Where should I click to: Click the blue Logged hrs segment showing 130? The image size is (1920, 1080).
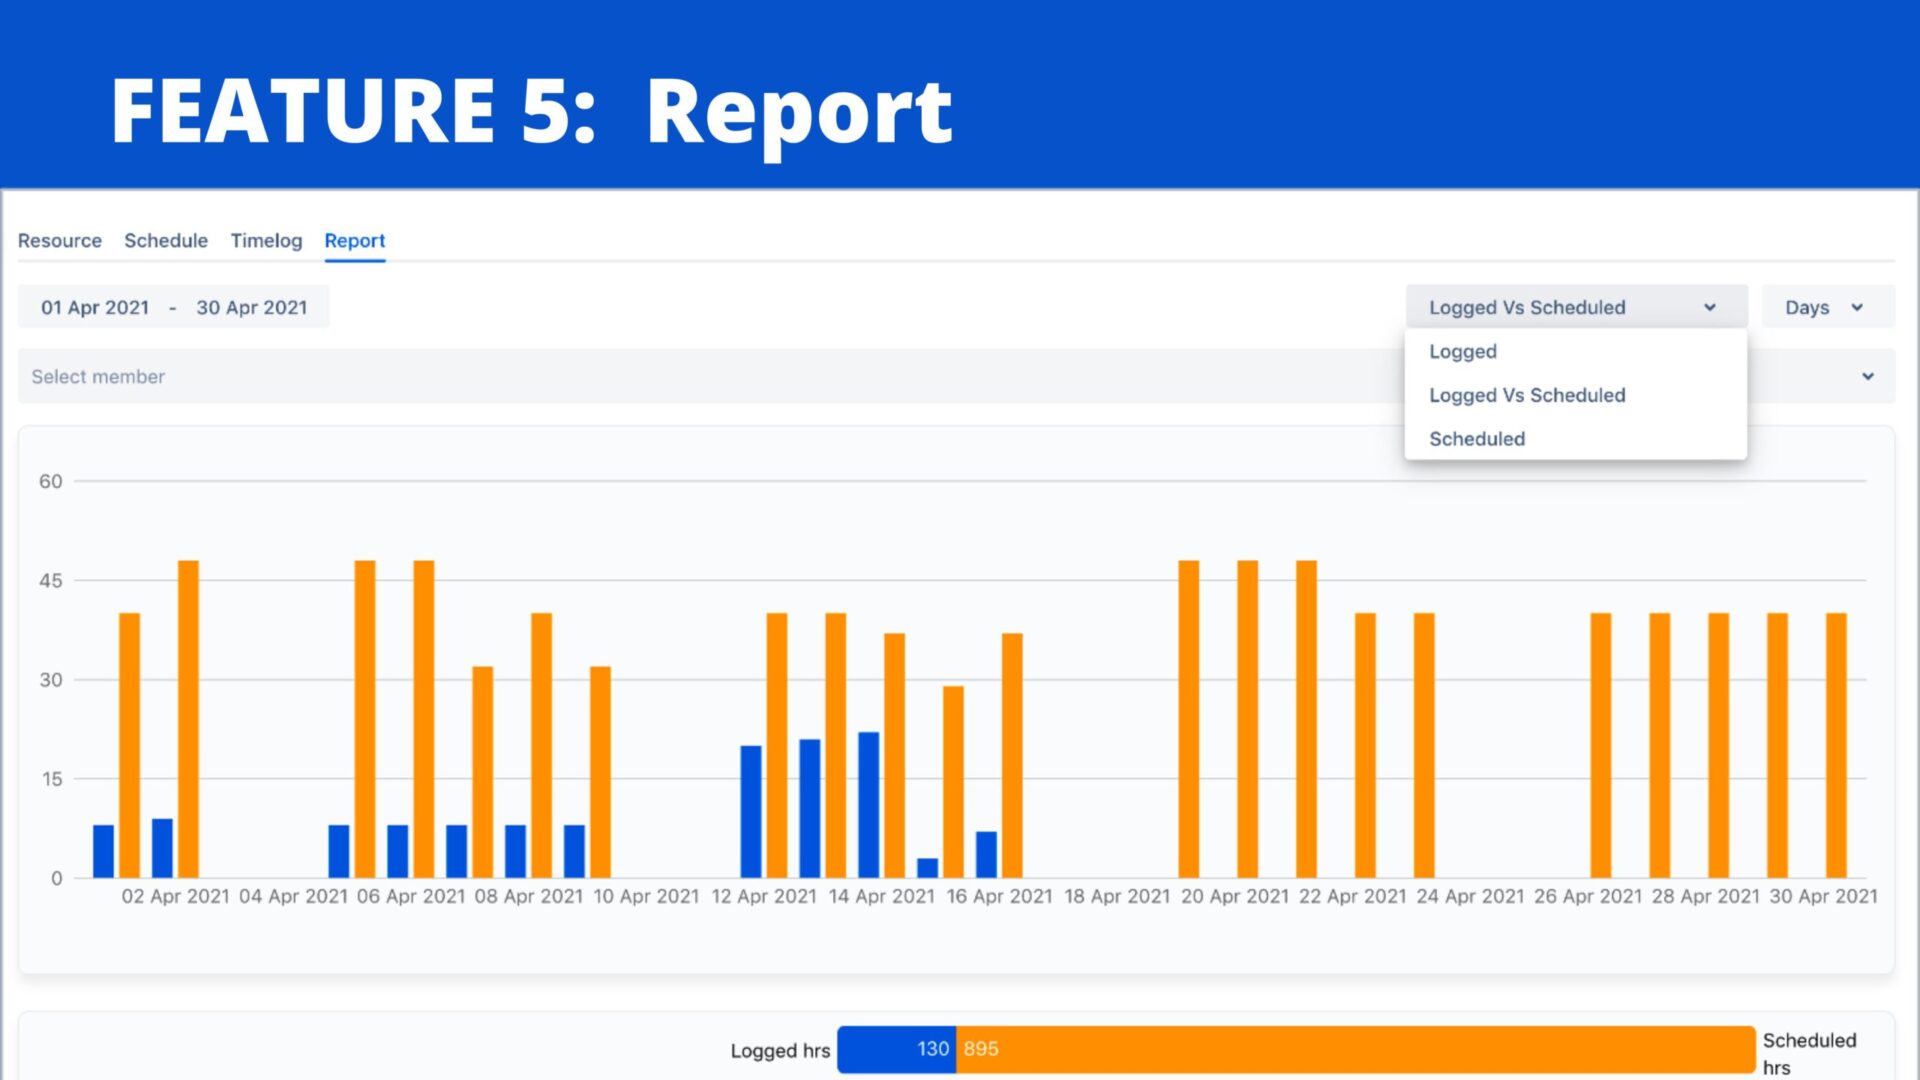pyautogui.click(x=897, y=1049)
